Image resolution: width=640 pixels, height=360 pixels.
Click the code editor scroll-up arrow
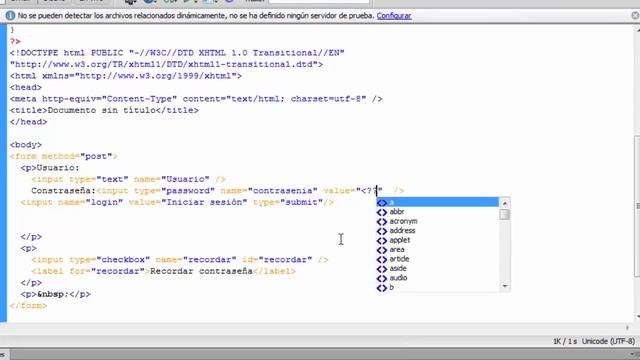click(x=638, y=30)
